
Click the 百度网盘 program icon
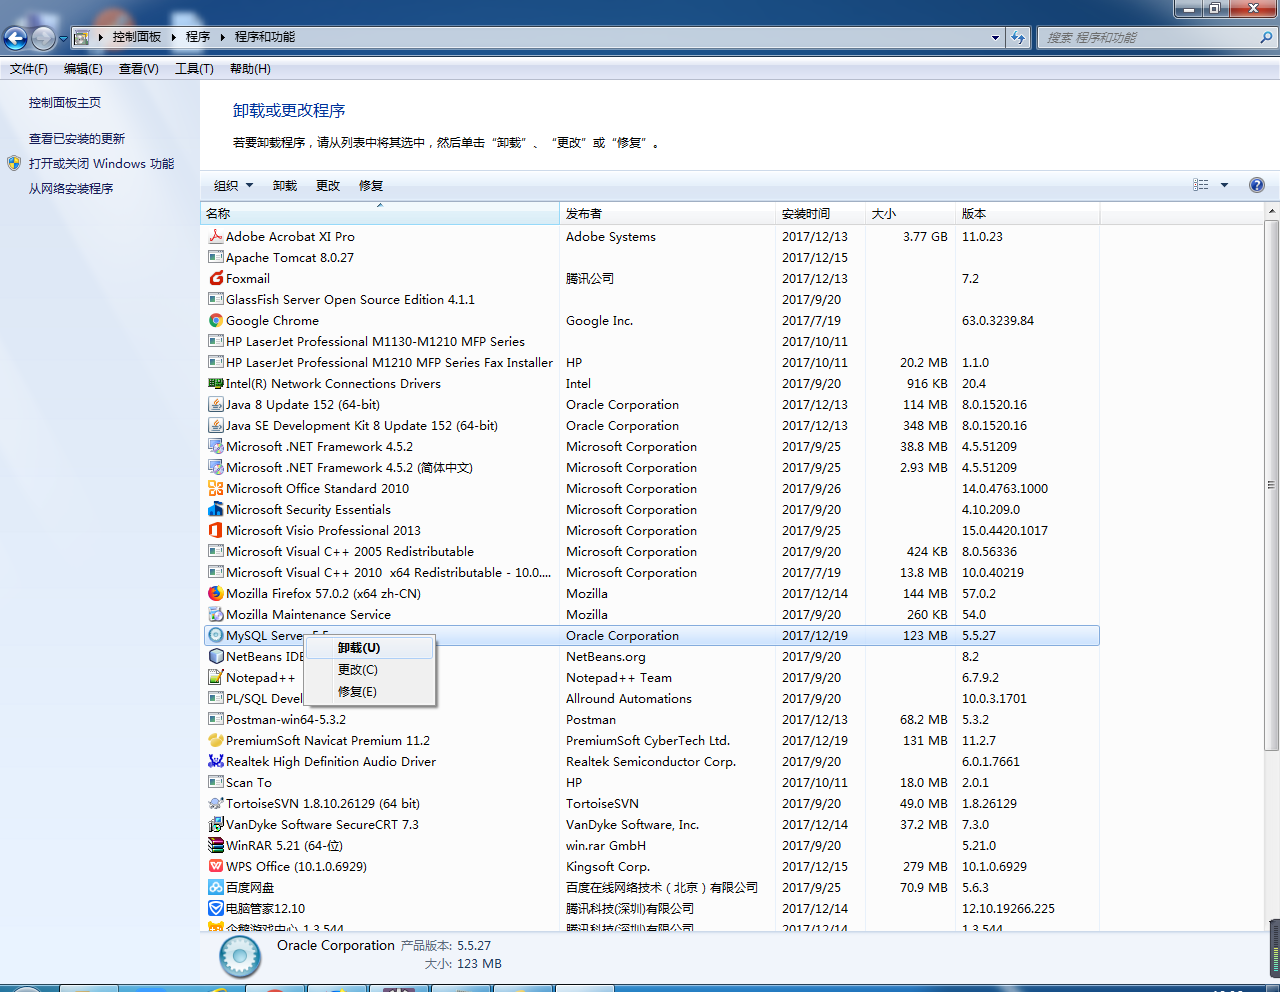click(215, 887)
